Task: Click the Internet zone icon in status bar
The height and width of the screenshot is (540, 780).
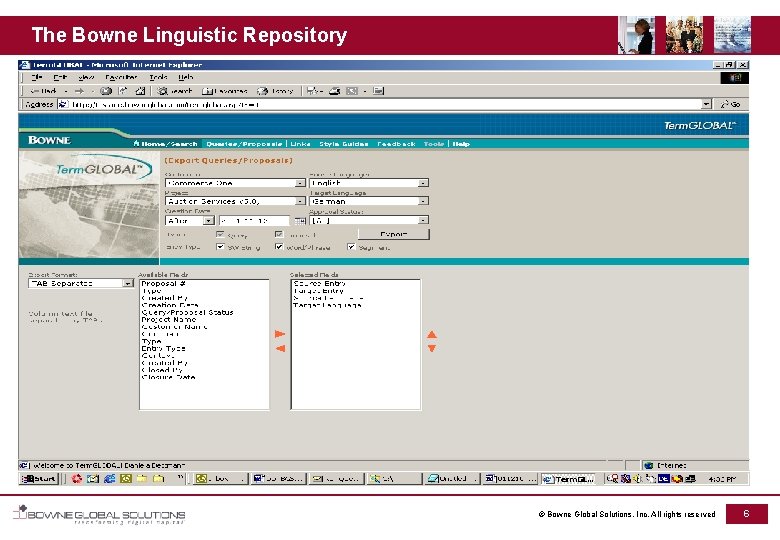Action: tap(648, 465)
